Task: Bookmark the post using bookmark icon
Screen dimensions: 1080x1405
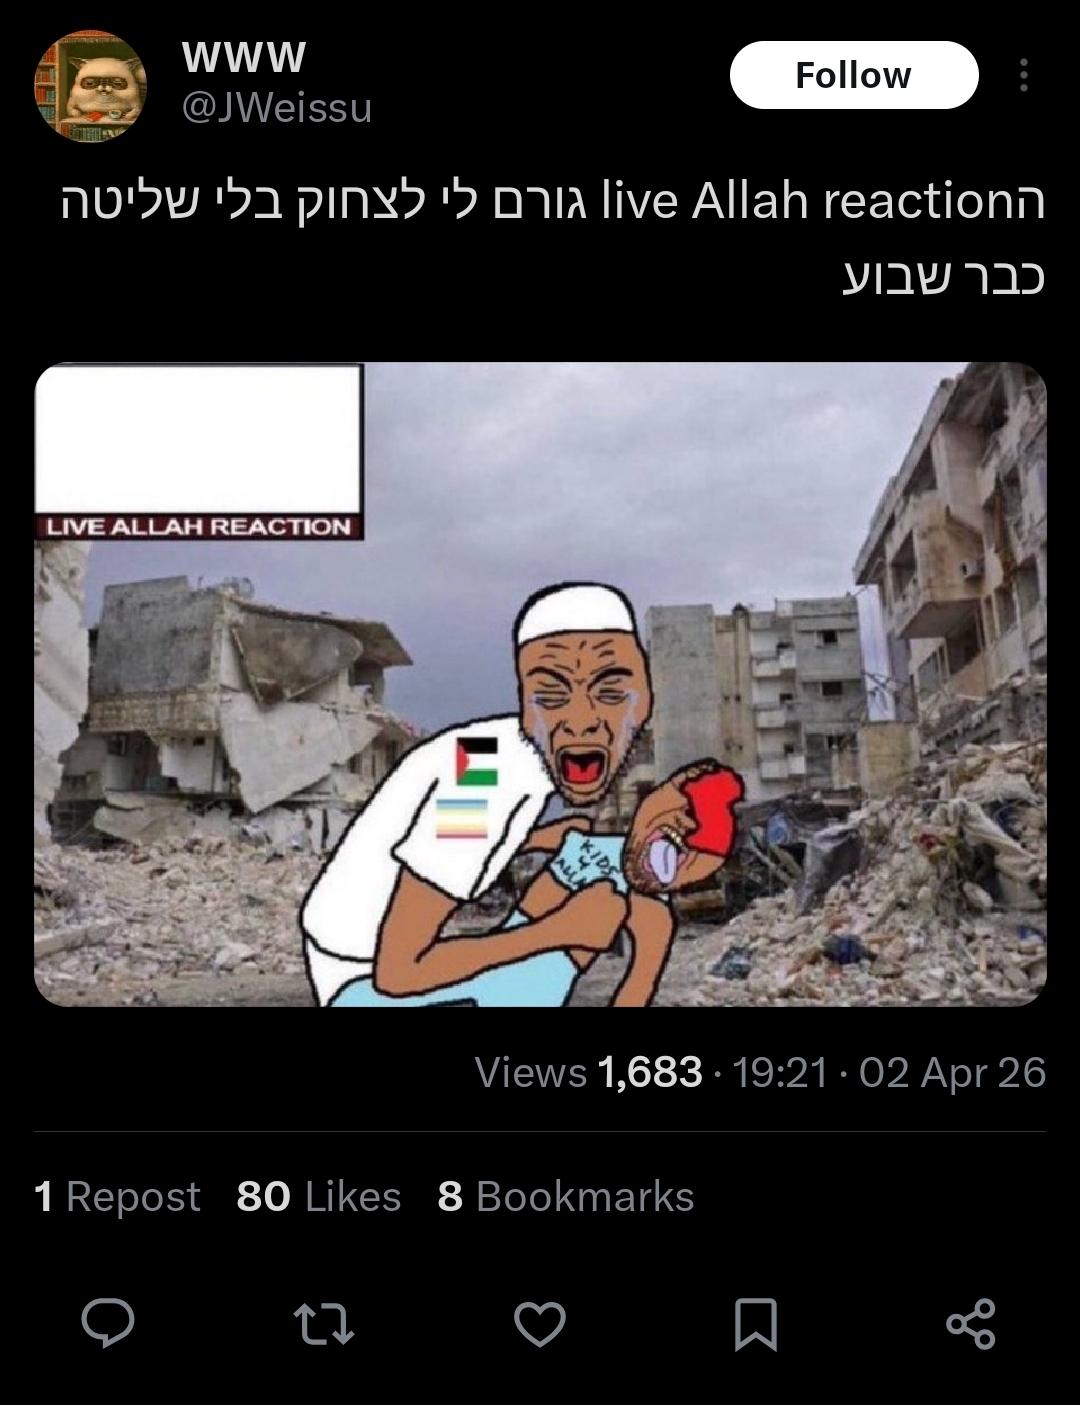Action: click(x=756, y=1324)
